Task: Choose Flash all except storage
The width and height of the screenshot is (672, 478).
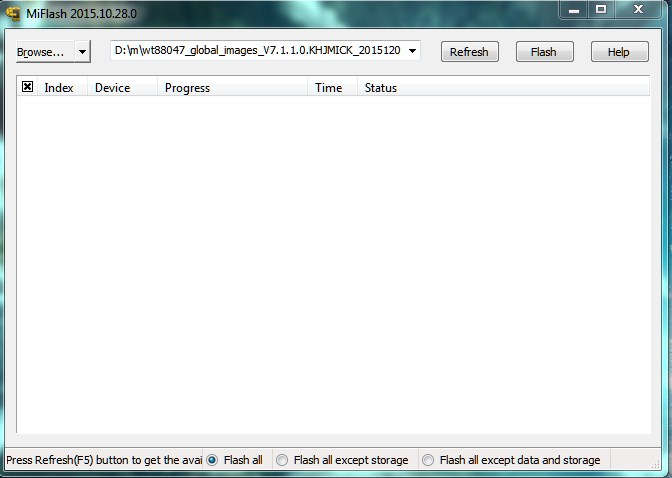Action: (x=282, y=460)
